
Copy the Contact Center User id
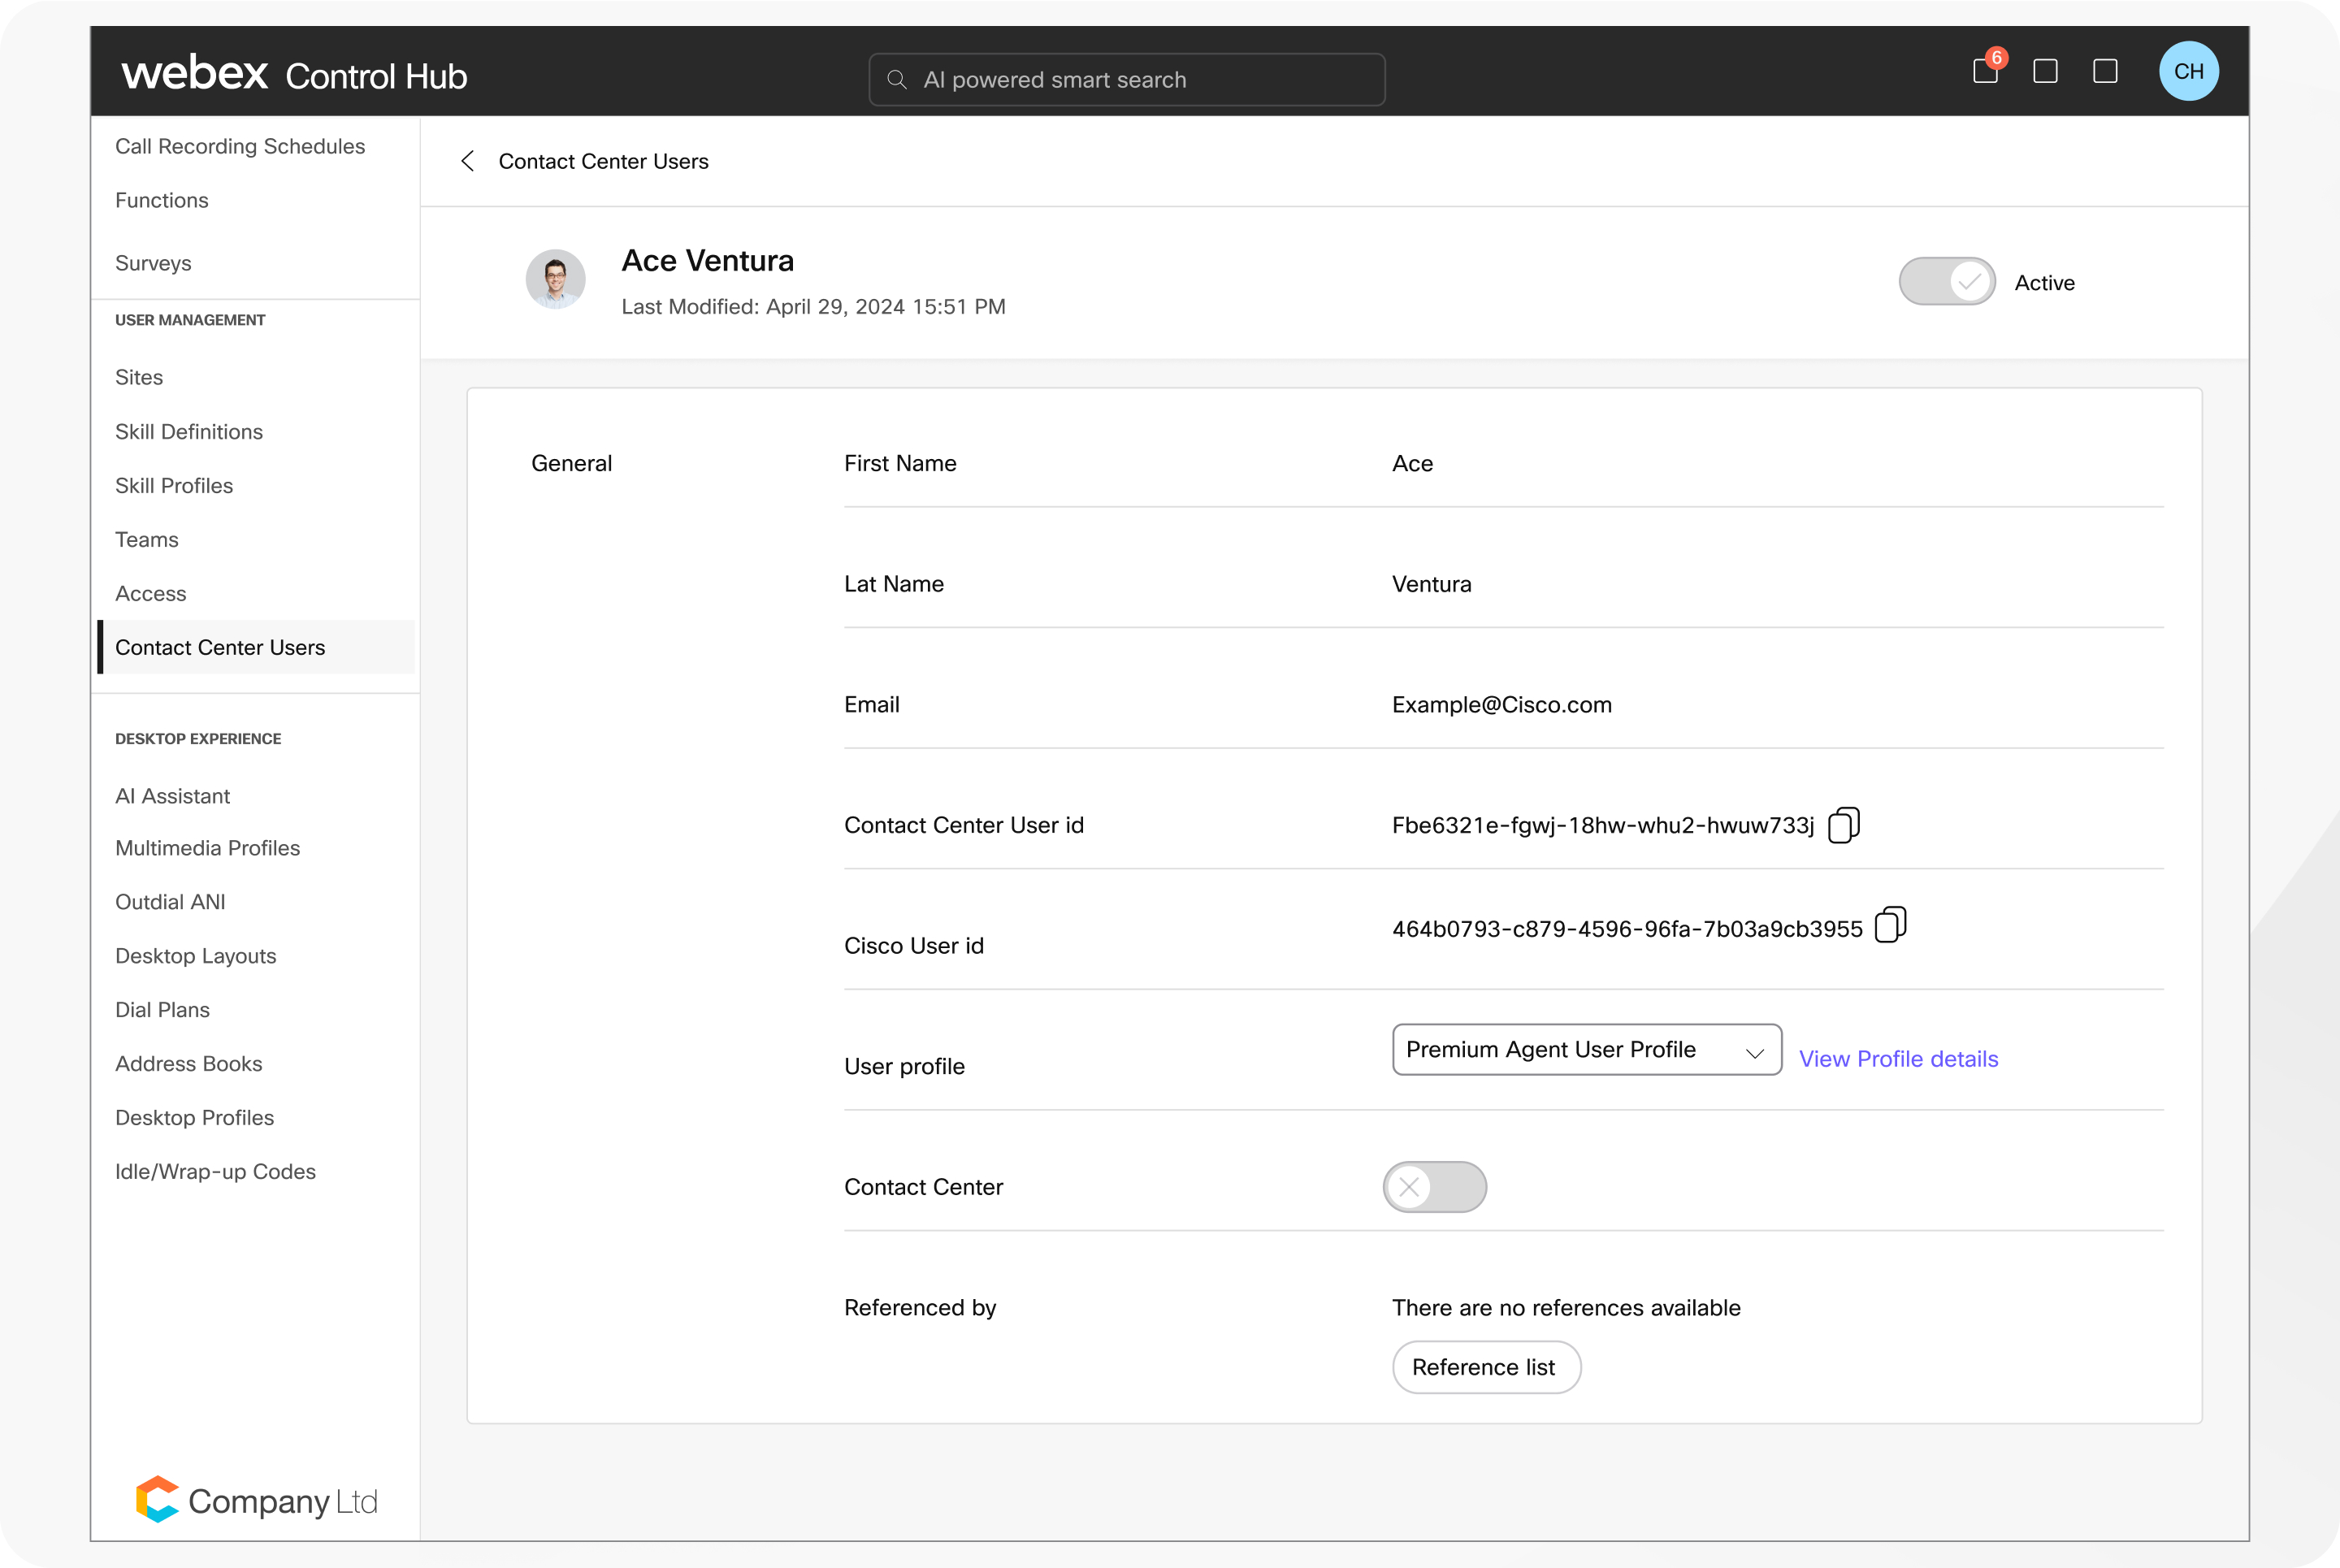1843,825
